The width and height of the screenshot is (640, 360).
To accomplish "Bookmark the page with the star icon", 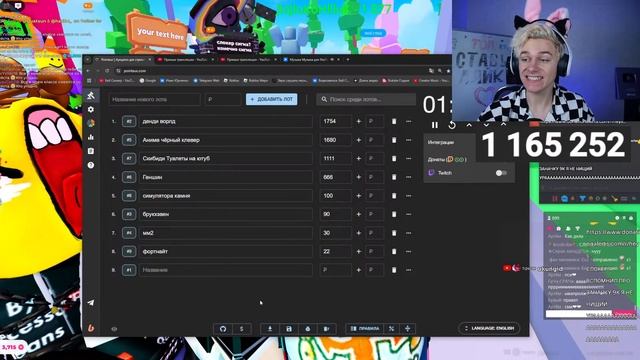I will pyautogui.click(x=448, y=71).
